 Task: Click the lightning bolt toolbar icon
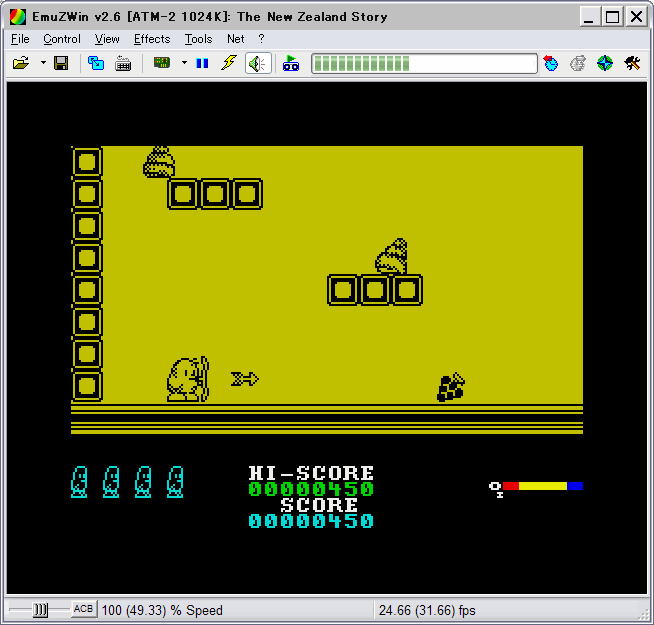(x=229, y=63)
